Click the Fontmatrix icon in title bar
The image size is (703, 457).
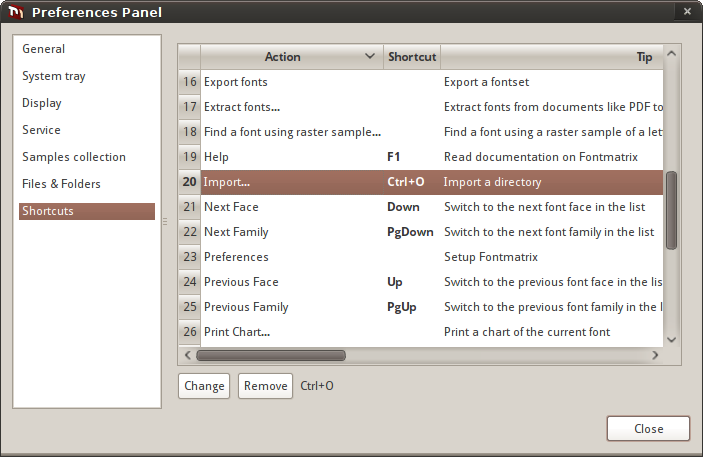click(16, 12)
